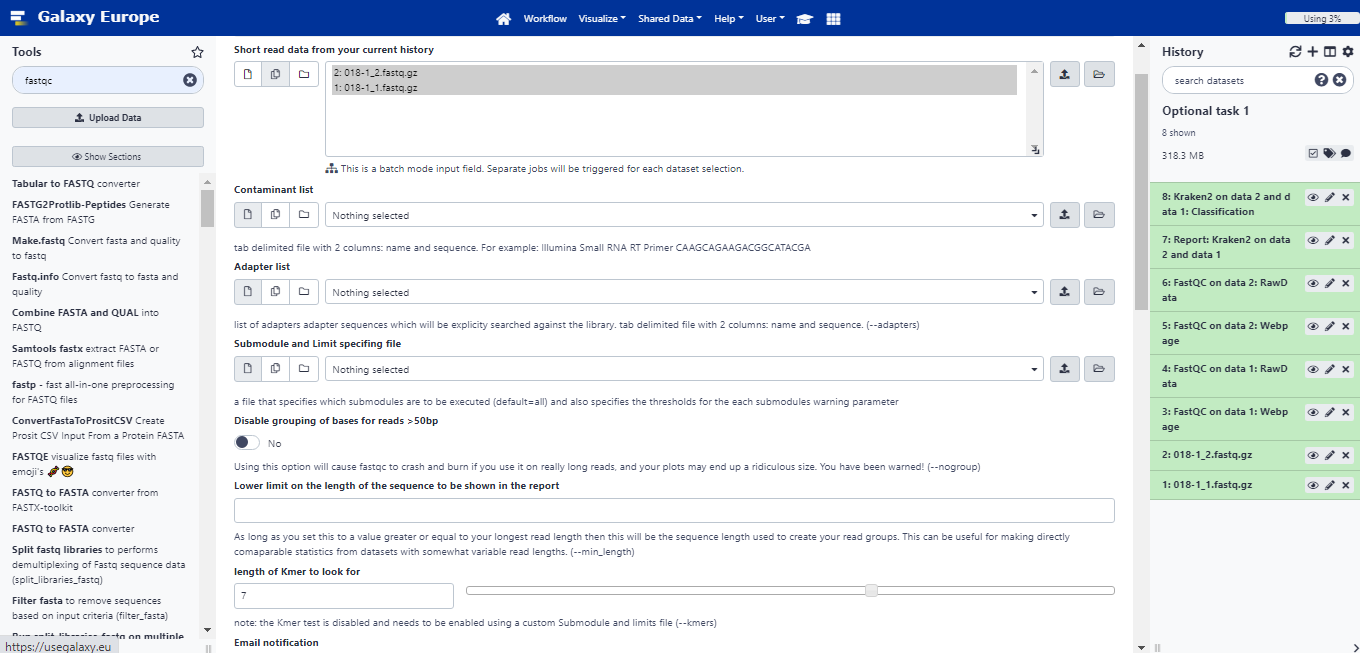Open the Galaxy Training graduation cap icon
This screenshot has width=1360, height=653.
tap(804, 18)
